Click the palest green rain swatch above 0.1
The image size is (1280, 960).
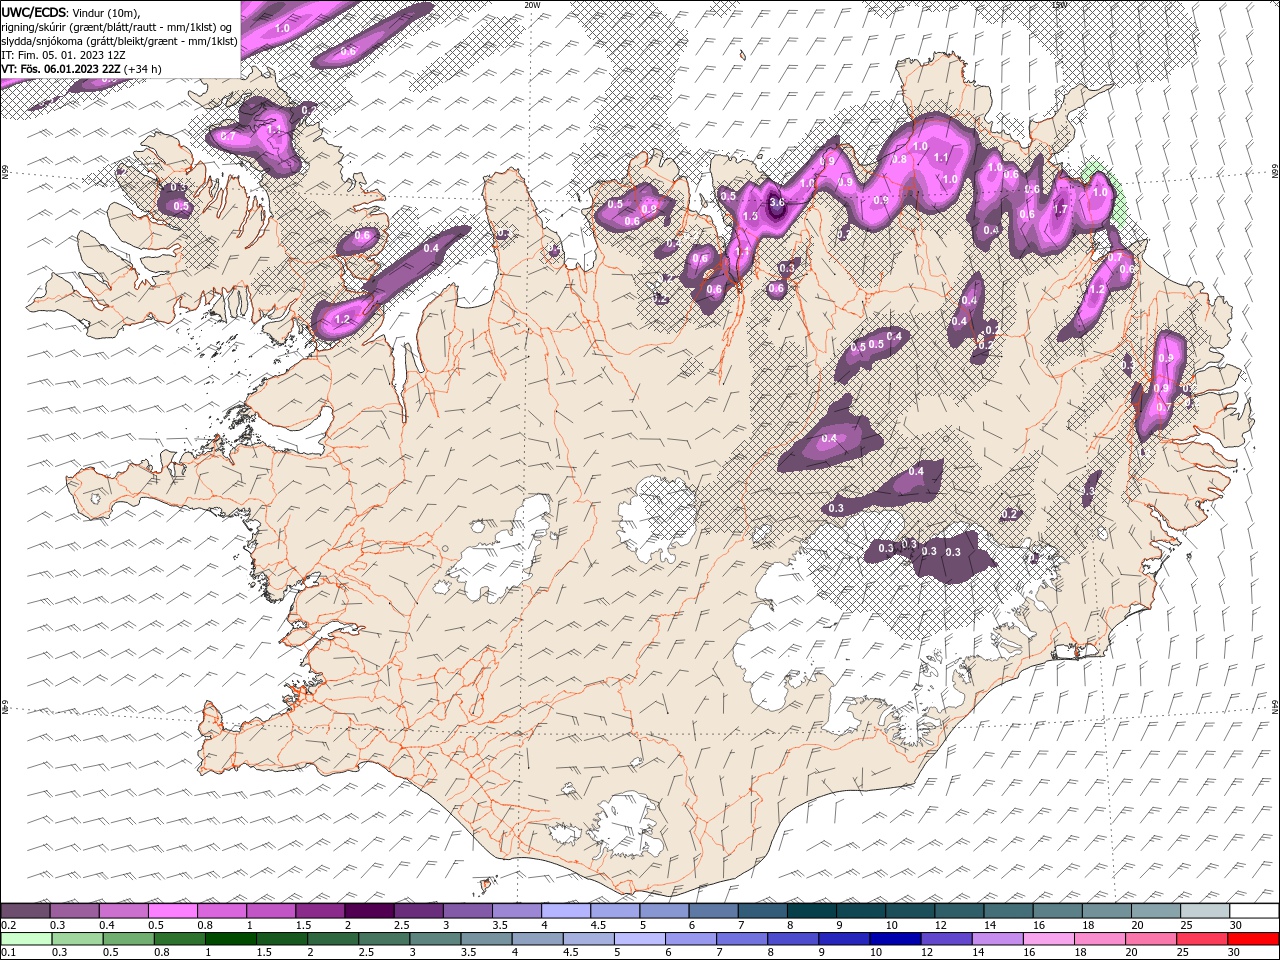tap(25, 939)
